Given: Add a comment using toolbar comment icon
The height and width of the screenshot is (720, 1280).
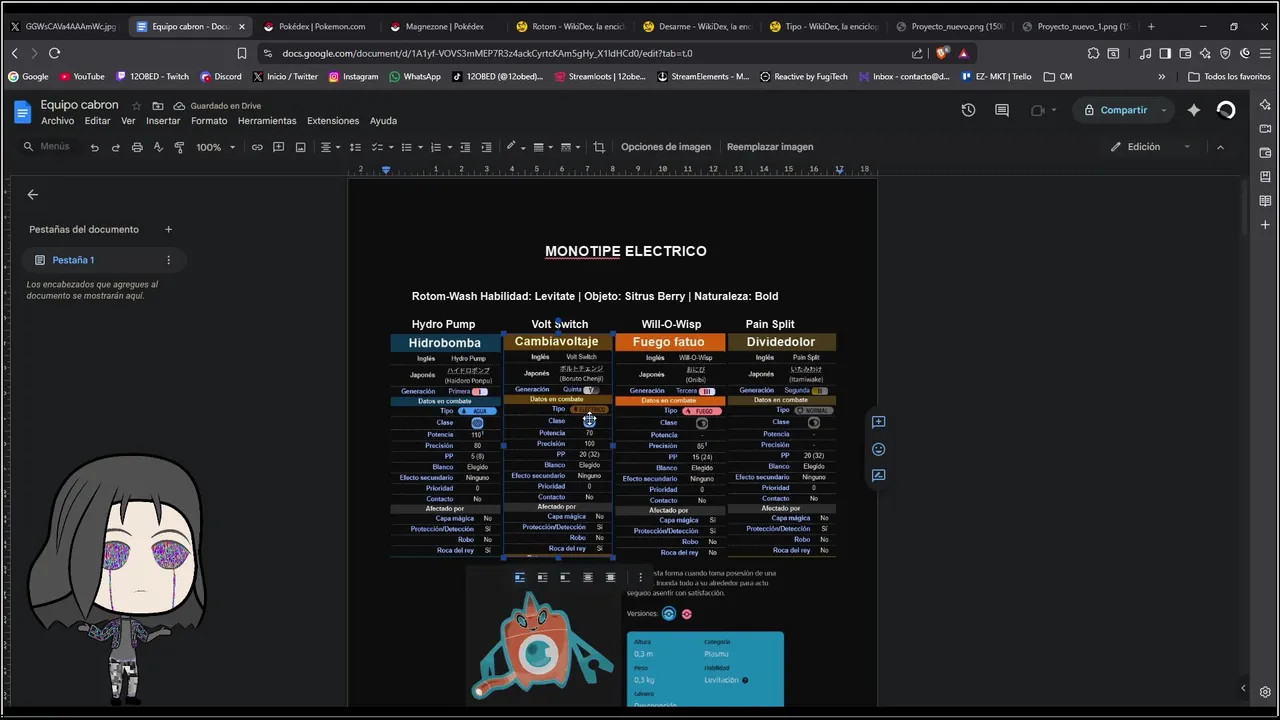Looking at the screenshot, I should tap(278, 147).
